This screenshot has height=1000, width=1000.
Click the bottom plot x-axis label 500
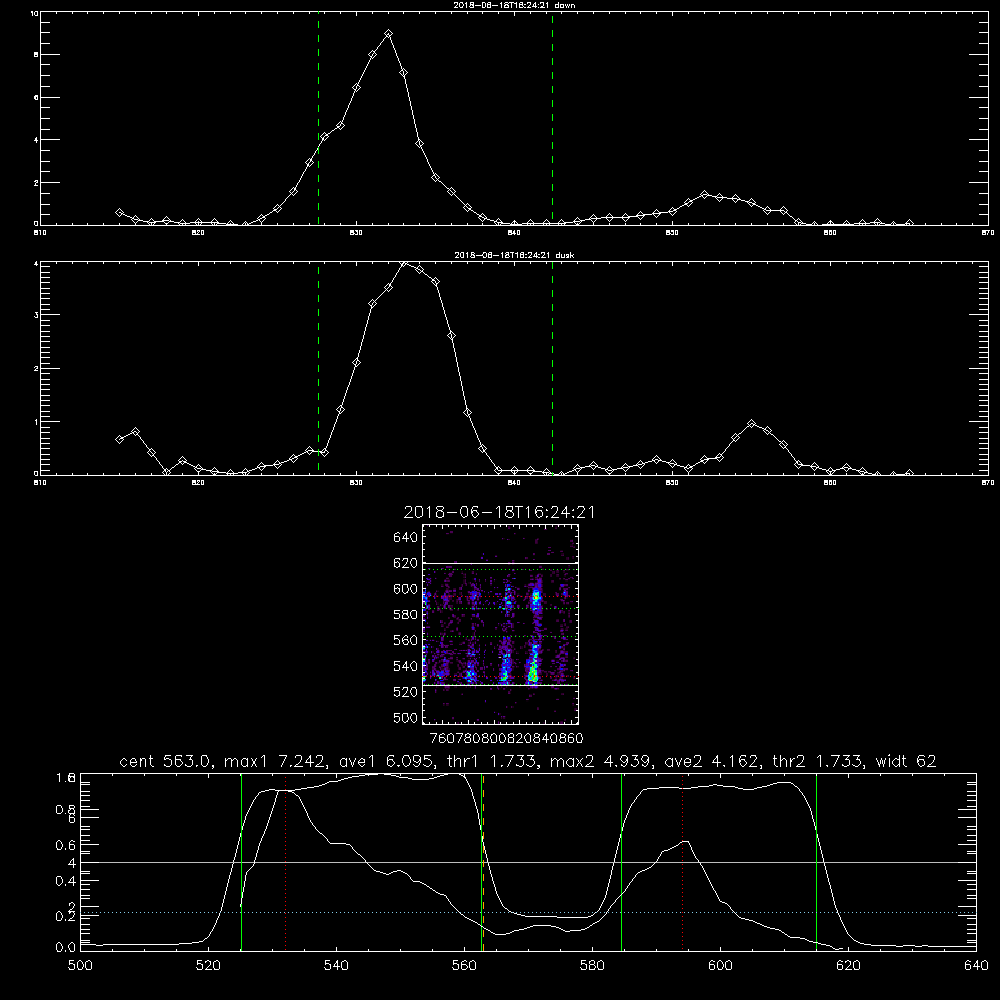pyautogui.click(x=80, y=966)
